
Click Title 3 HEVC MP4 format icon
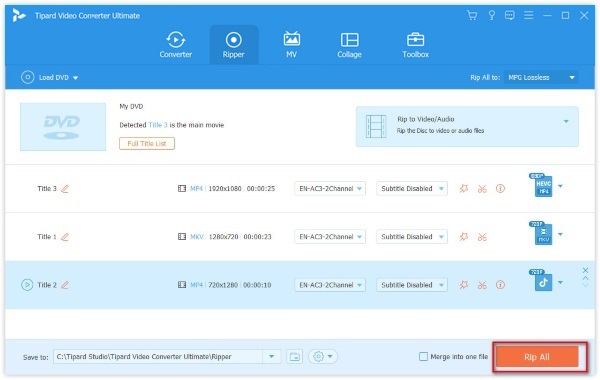tap(541, 185)
